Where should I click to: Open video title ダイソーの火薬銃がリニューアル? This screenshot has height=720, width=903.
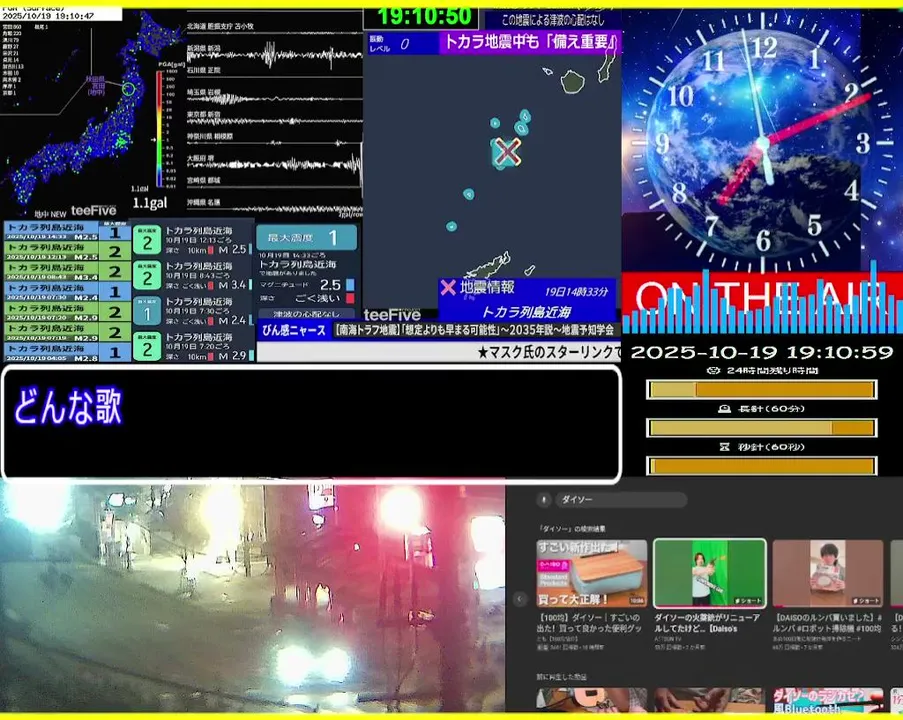(707, 623)
